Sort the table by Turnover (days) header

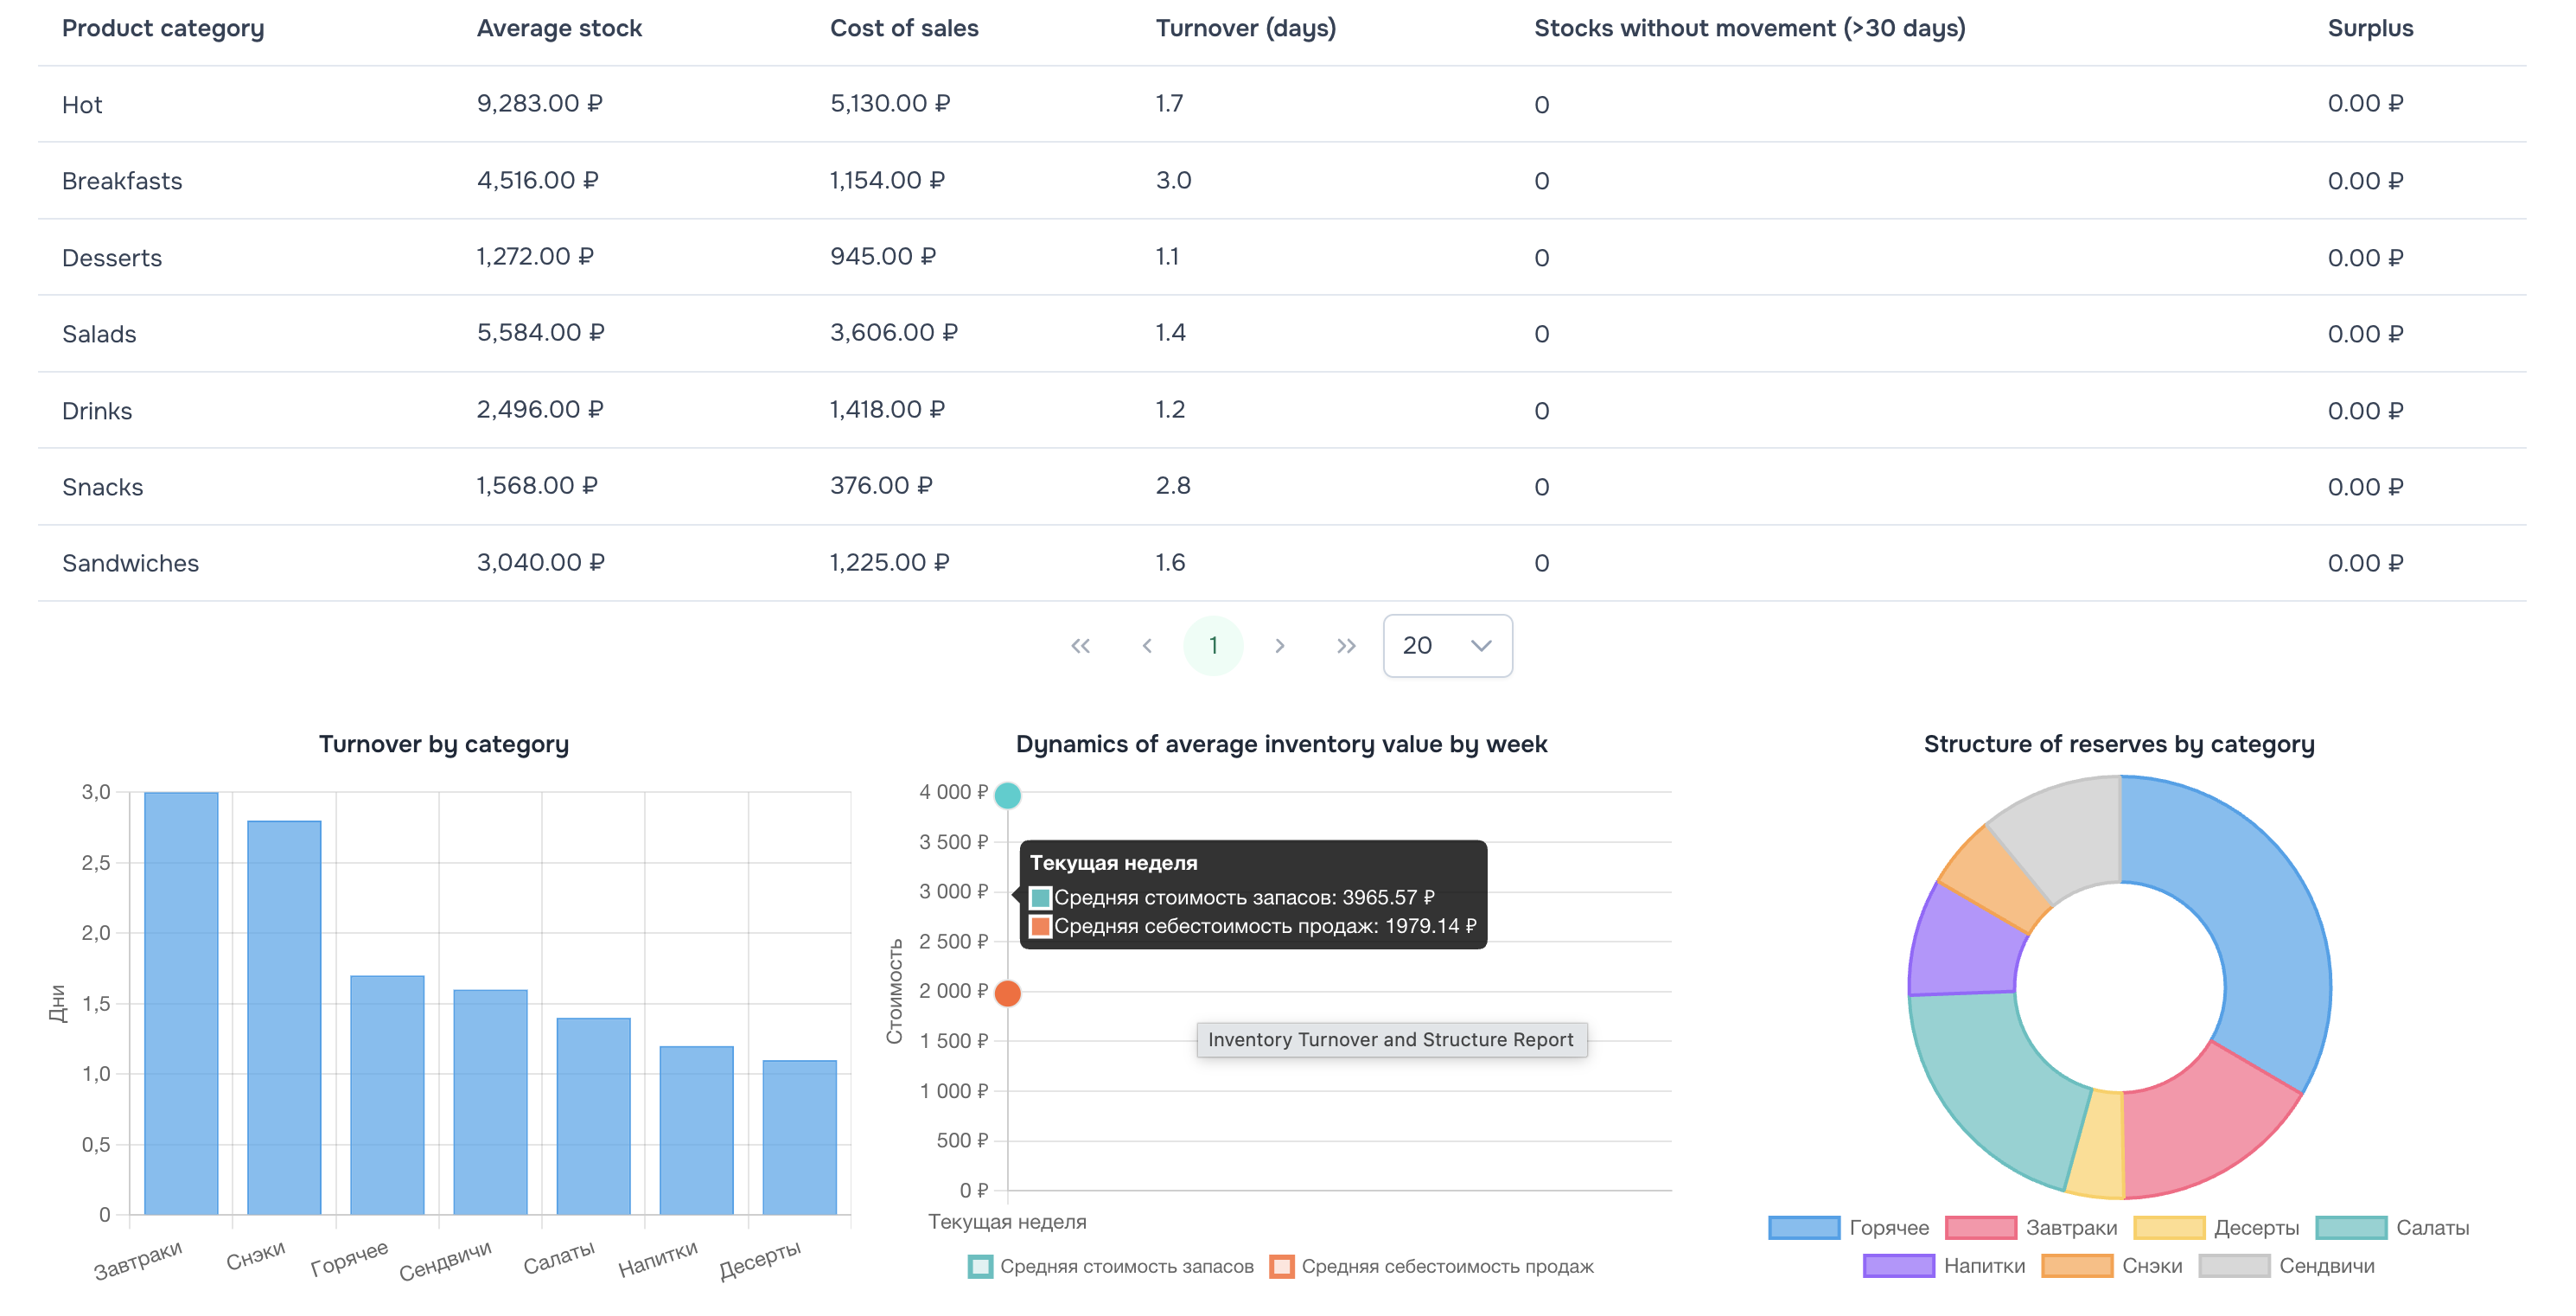click(x=1245, y=28)
